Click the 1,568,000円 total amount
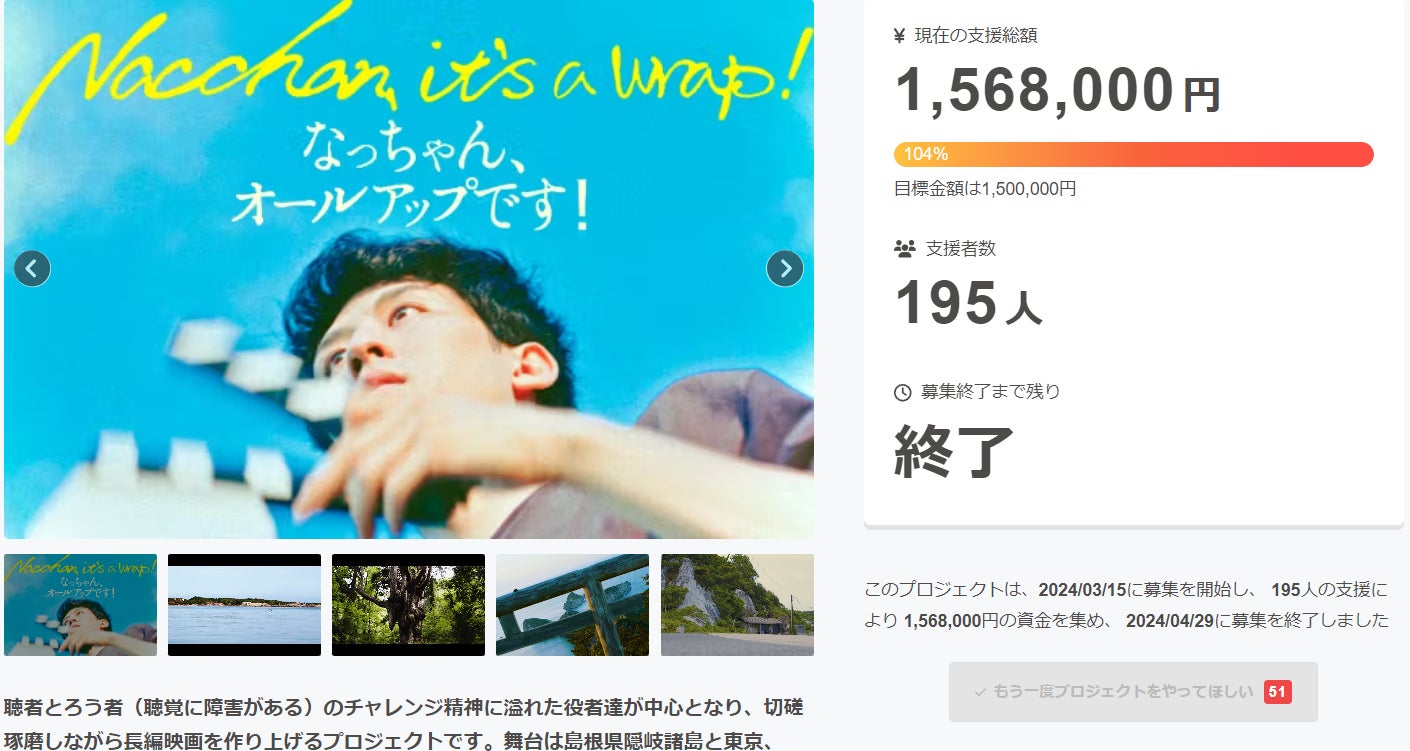Screen dimensions: 1410x751 pos(1057,91)
